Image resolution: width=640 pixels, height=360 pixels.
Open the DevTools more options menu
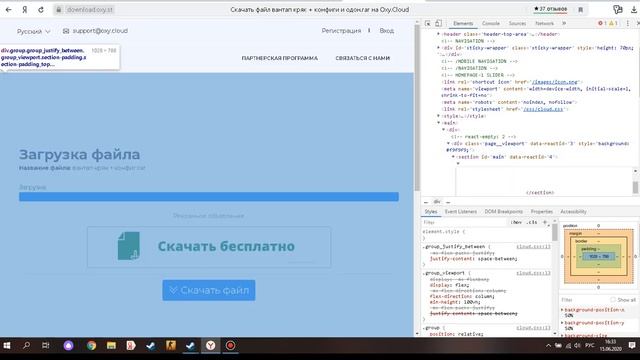pyautogui.click(x=628, y=24)
